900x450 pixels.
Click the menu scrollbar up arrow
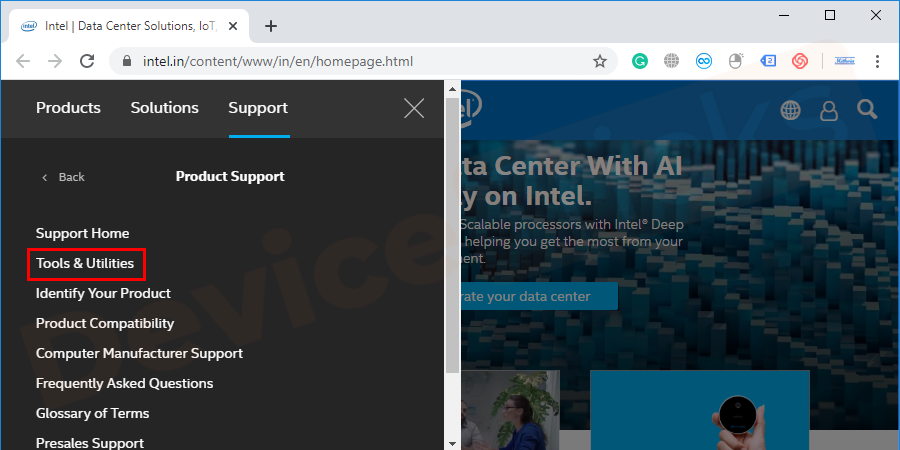coord(452,89)
